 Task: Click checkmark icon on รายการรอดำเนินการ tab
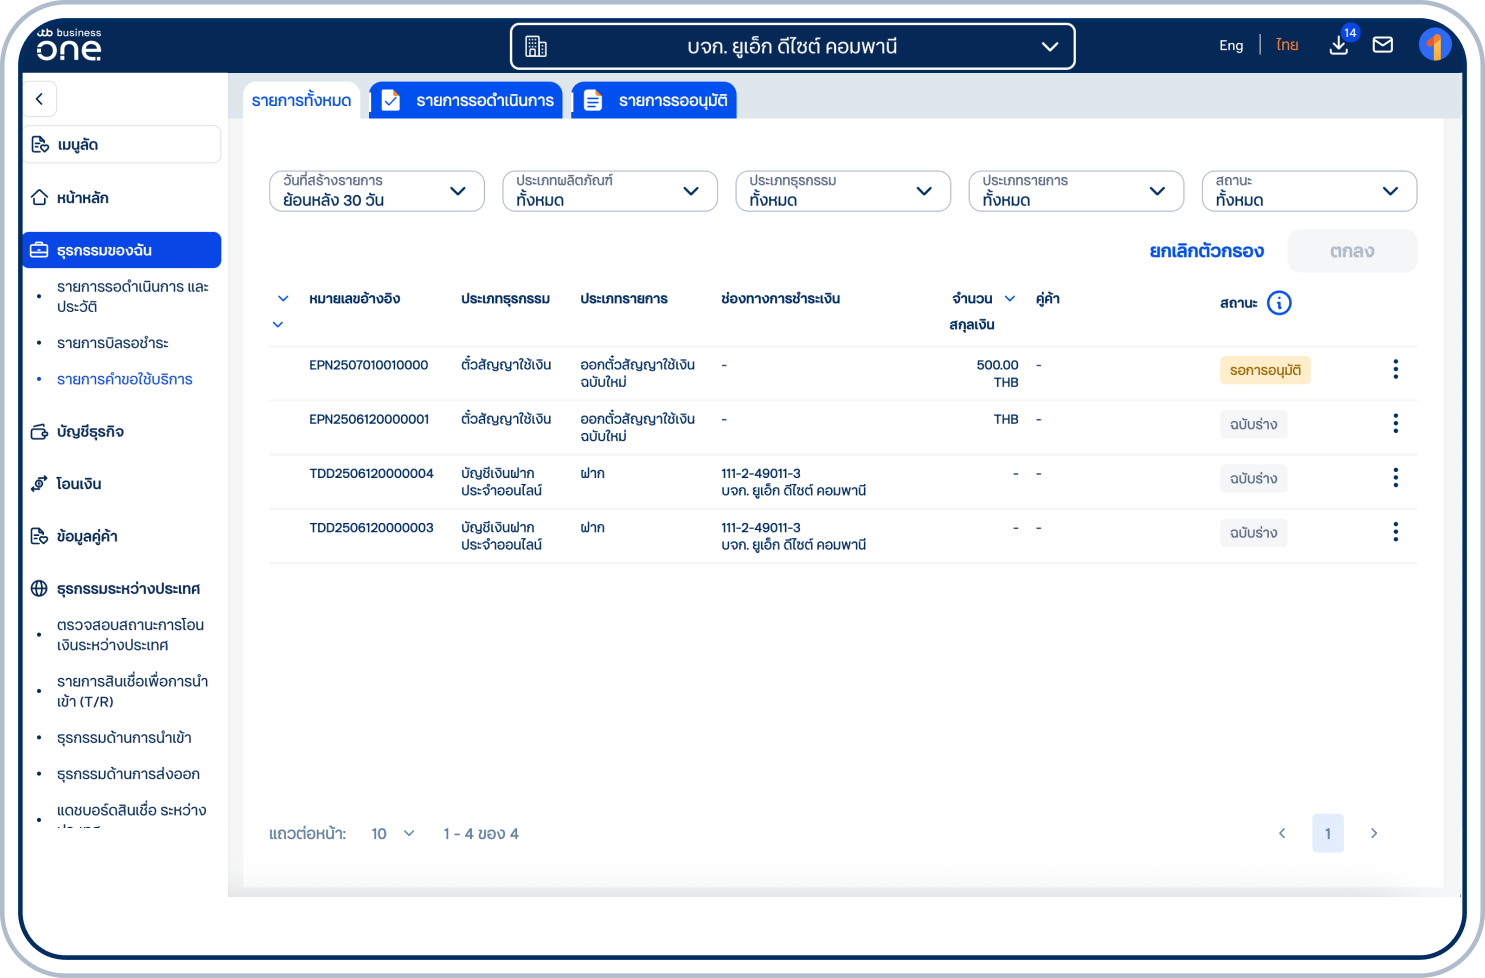point(391,100)
